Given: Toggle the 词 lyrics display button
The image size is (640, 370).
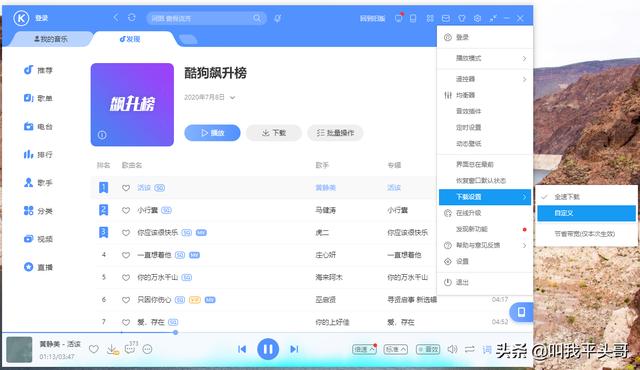Looking at the screenshot, I should 487,349.
